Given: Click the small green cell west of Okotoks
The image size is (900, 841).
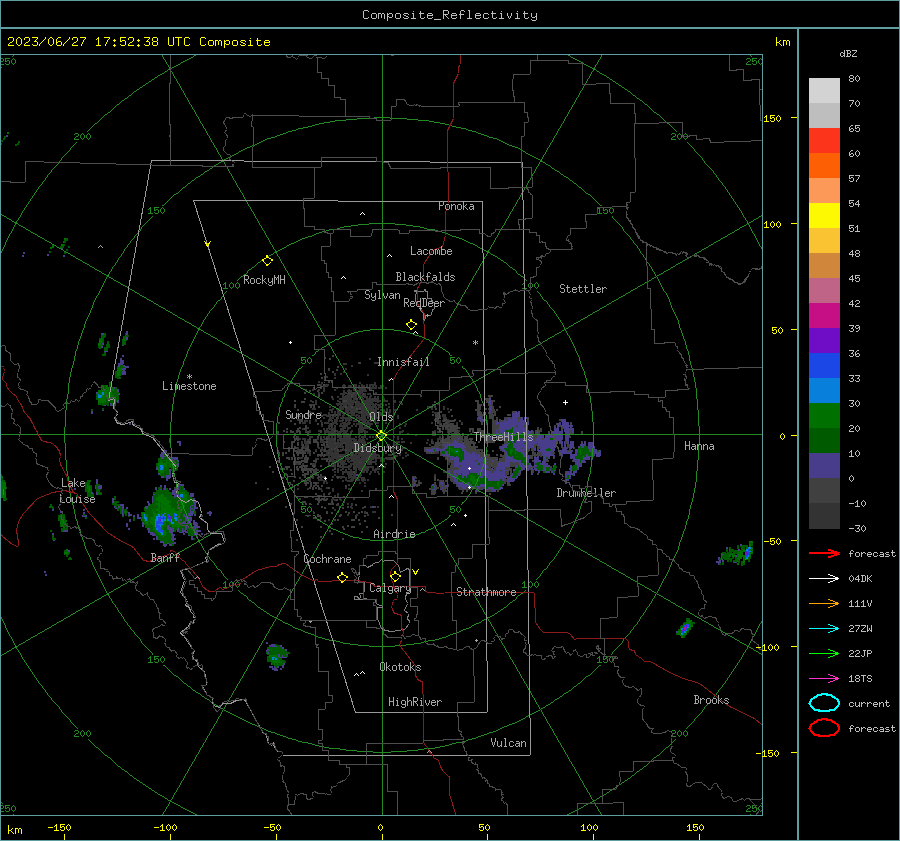Looking at the screenshot, I should pyautogui.click(x=277, y=656).
